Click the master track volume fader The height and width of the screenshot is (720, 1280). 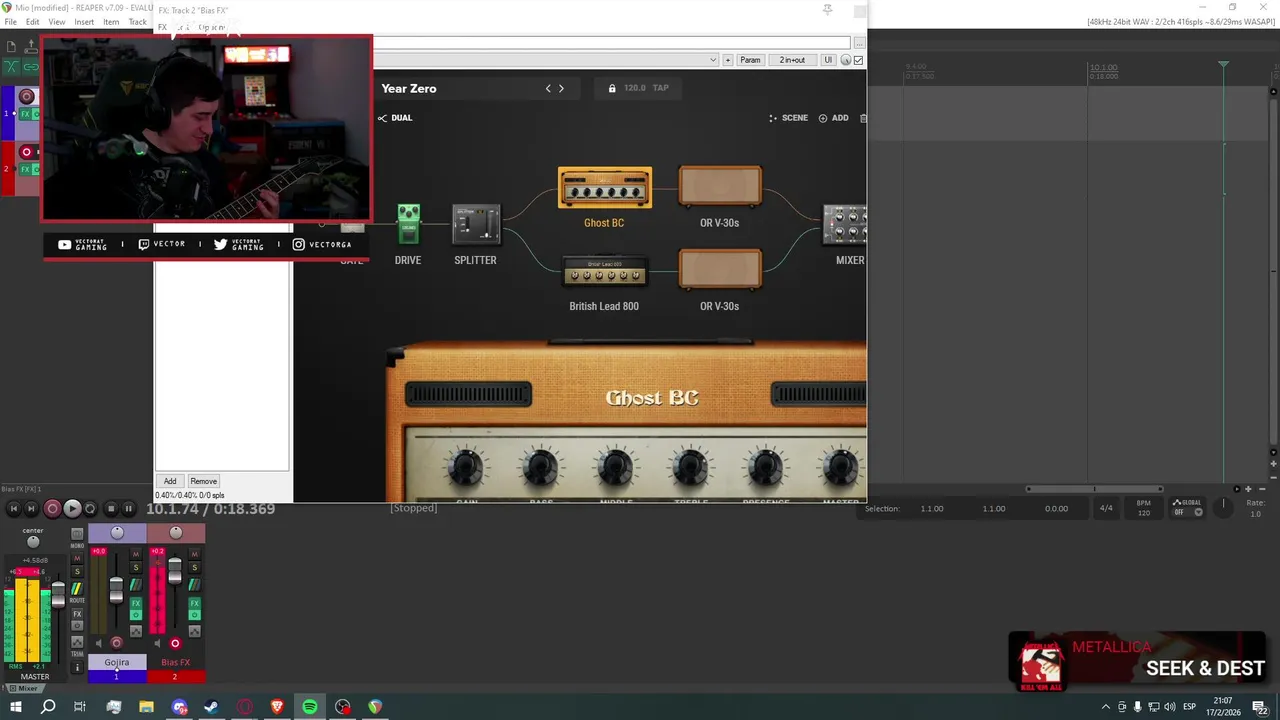(58, 595)
